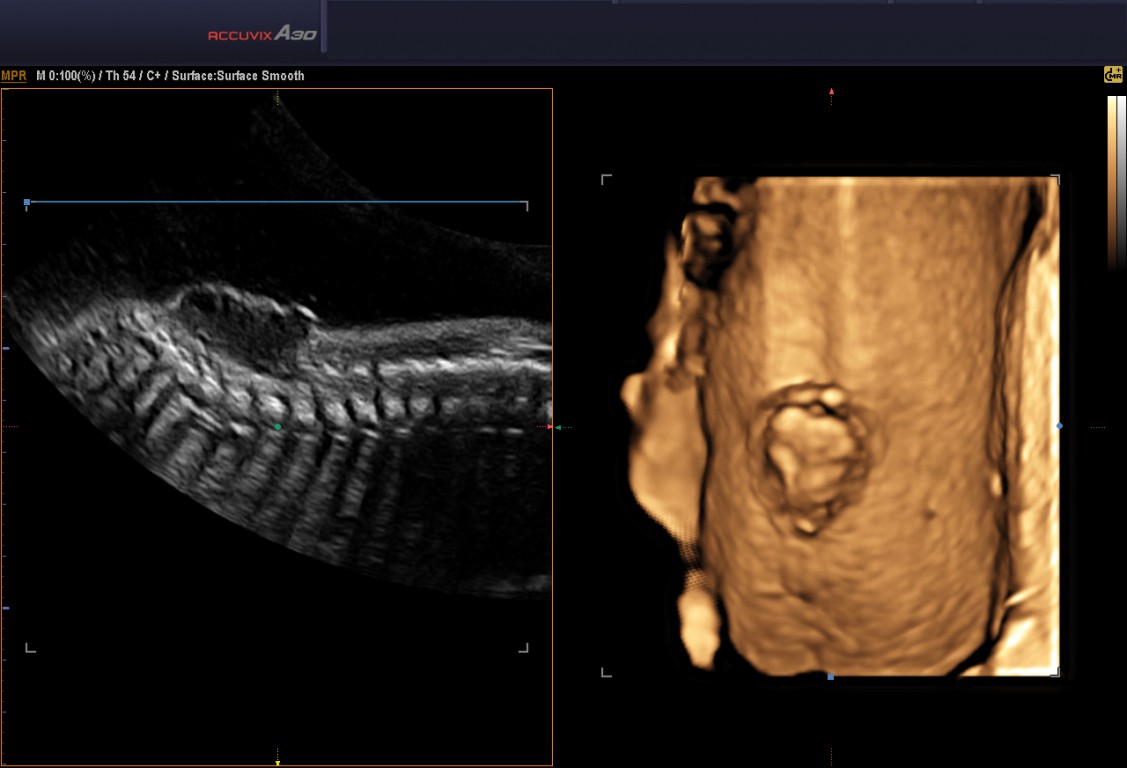1127x768 pixels.
Task: Click the blue diamond handle right of 3D render
Action: click(x=1059, y=427)
